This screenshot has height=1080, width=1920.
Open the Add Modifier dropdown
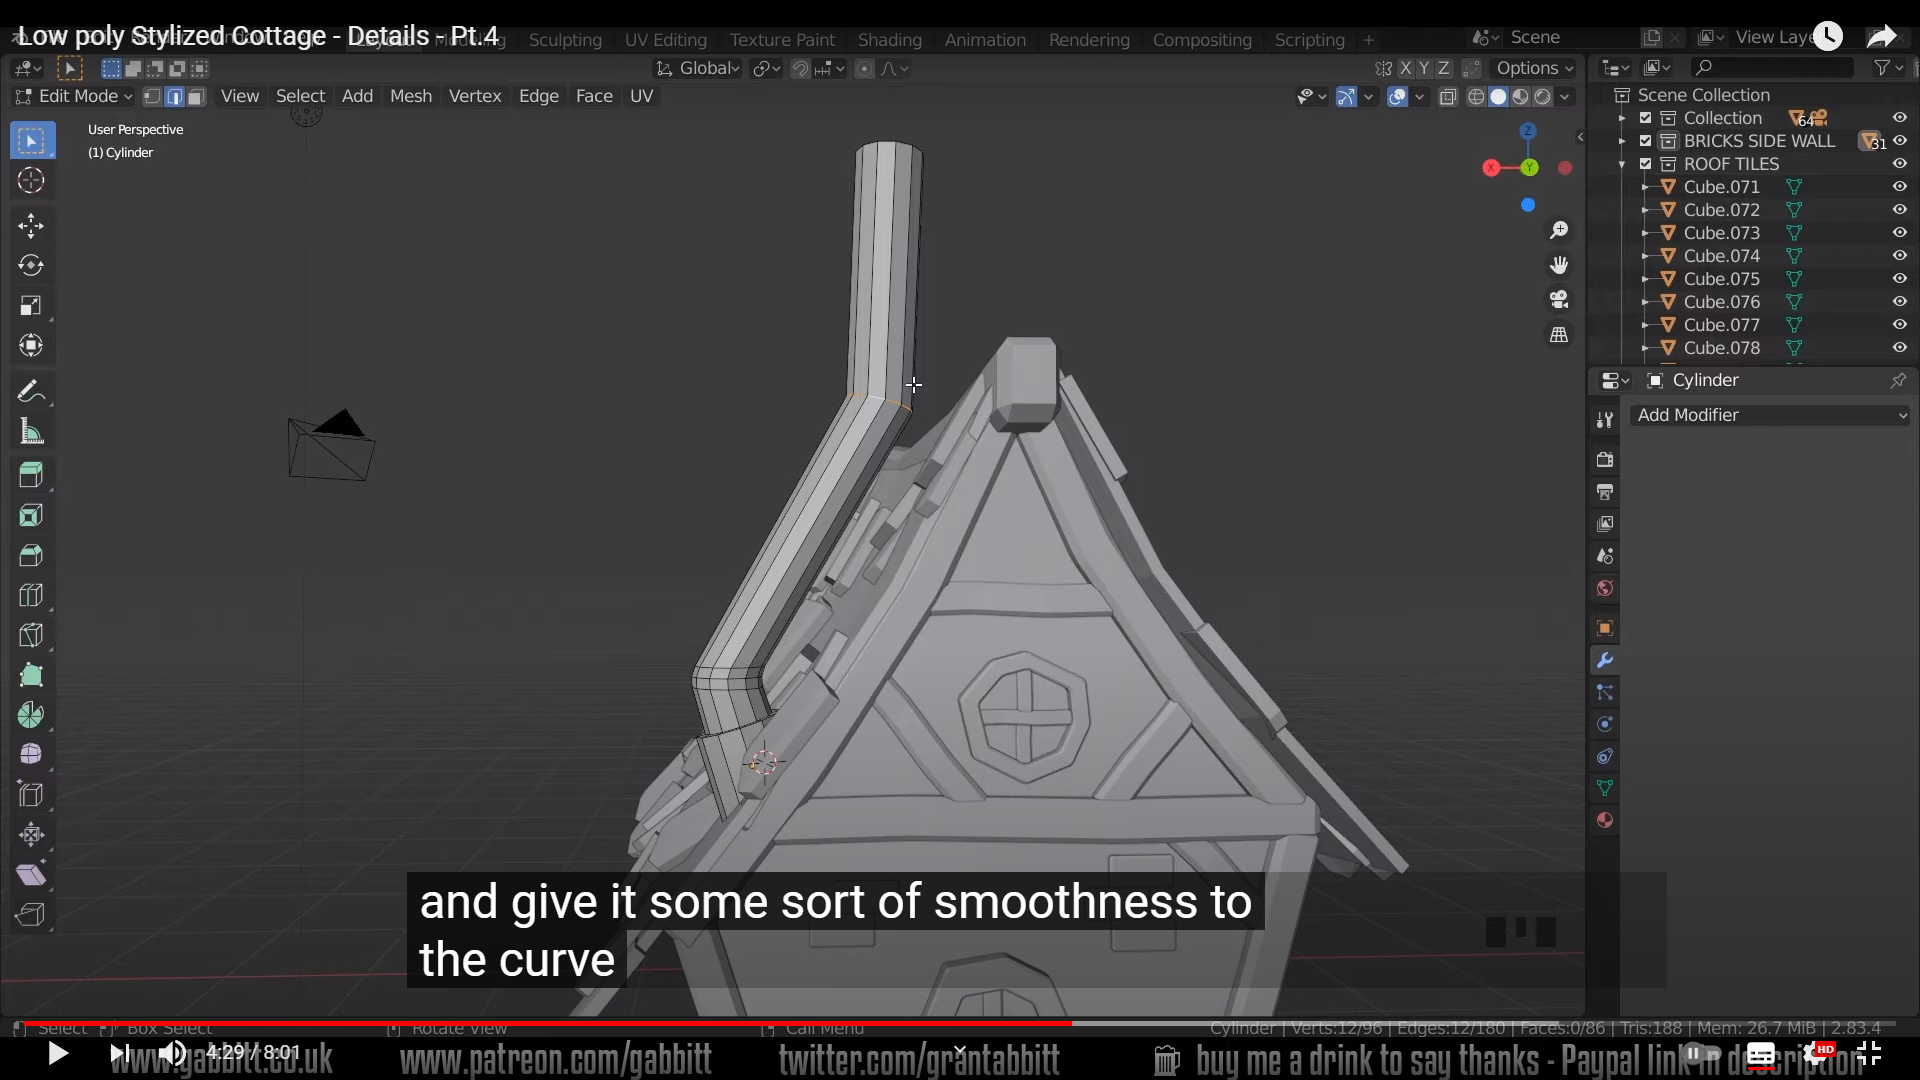[x=1770, y=415]
